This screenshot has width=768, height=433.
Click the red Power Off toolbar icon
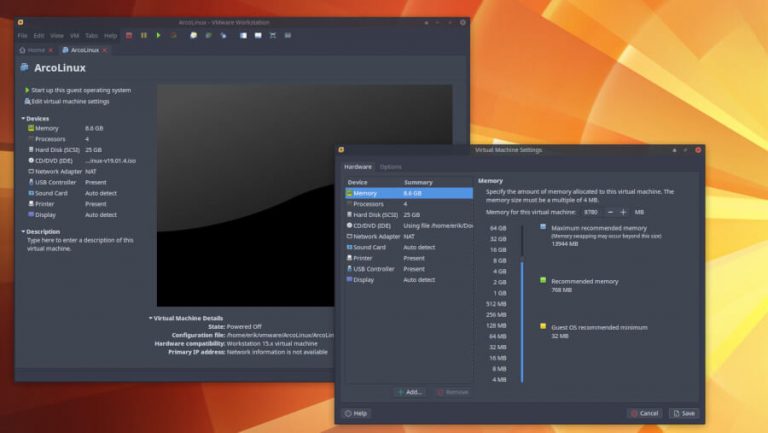(129, 35)
